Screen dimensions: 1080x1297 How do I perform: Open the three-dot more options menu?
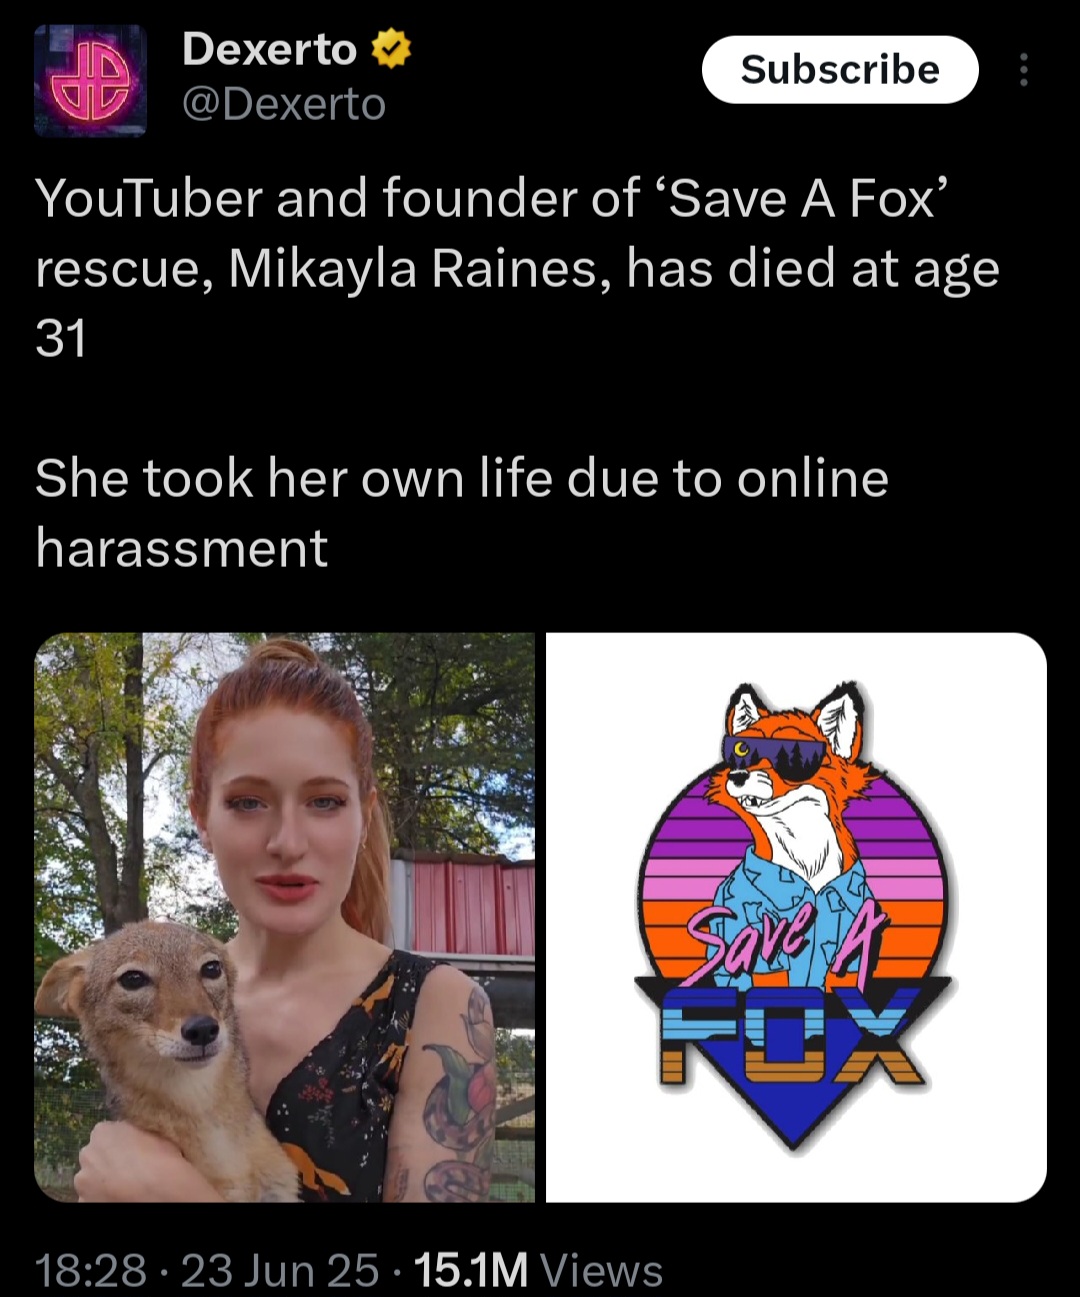pos(1023,70)
